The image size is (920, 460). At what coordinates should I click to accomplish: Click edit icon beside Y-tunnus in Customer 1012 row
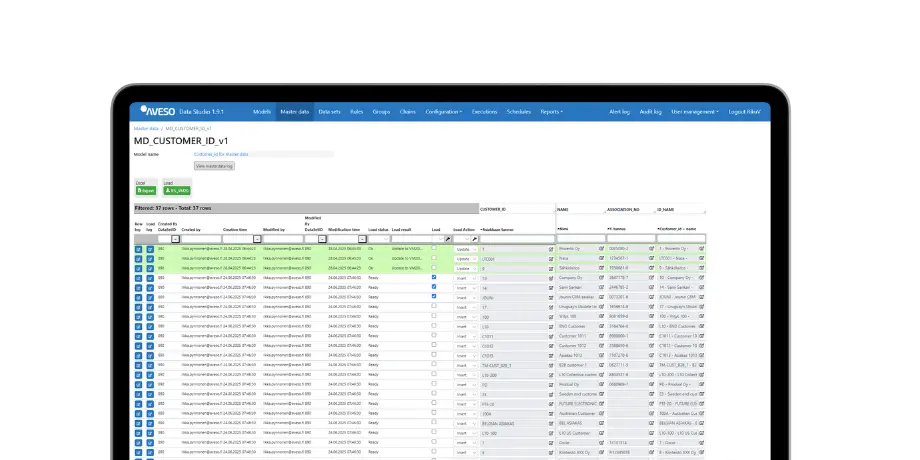tap(651, 346)
